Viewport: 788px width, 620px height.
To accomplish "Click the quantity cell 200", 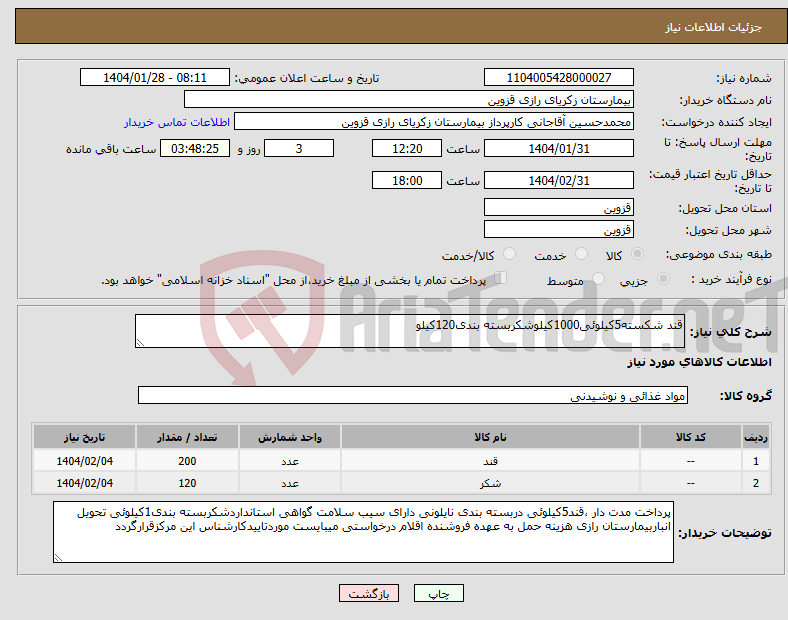I will click(187, 461).
